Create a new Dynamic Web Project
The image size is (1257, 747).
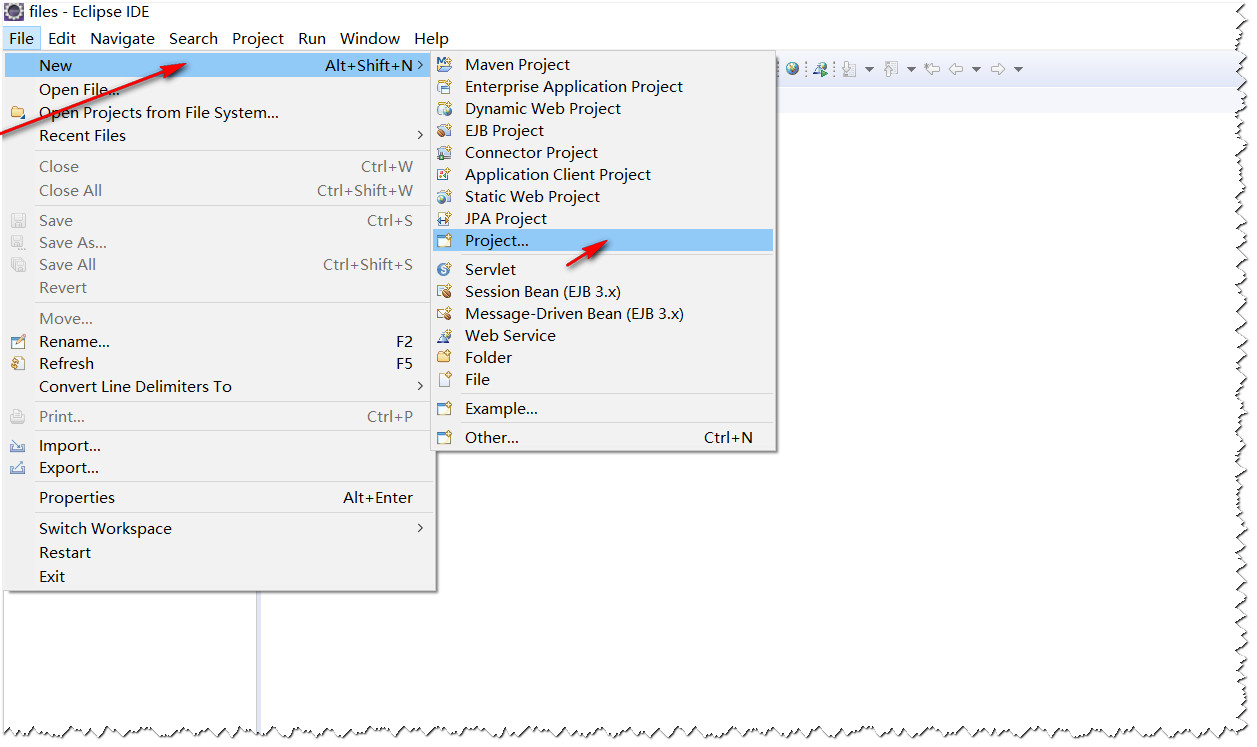(x=543, y=108)
